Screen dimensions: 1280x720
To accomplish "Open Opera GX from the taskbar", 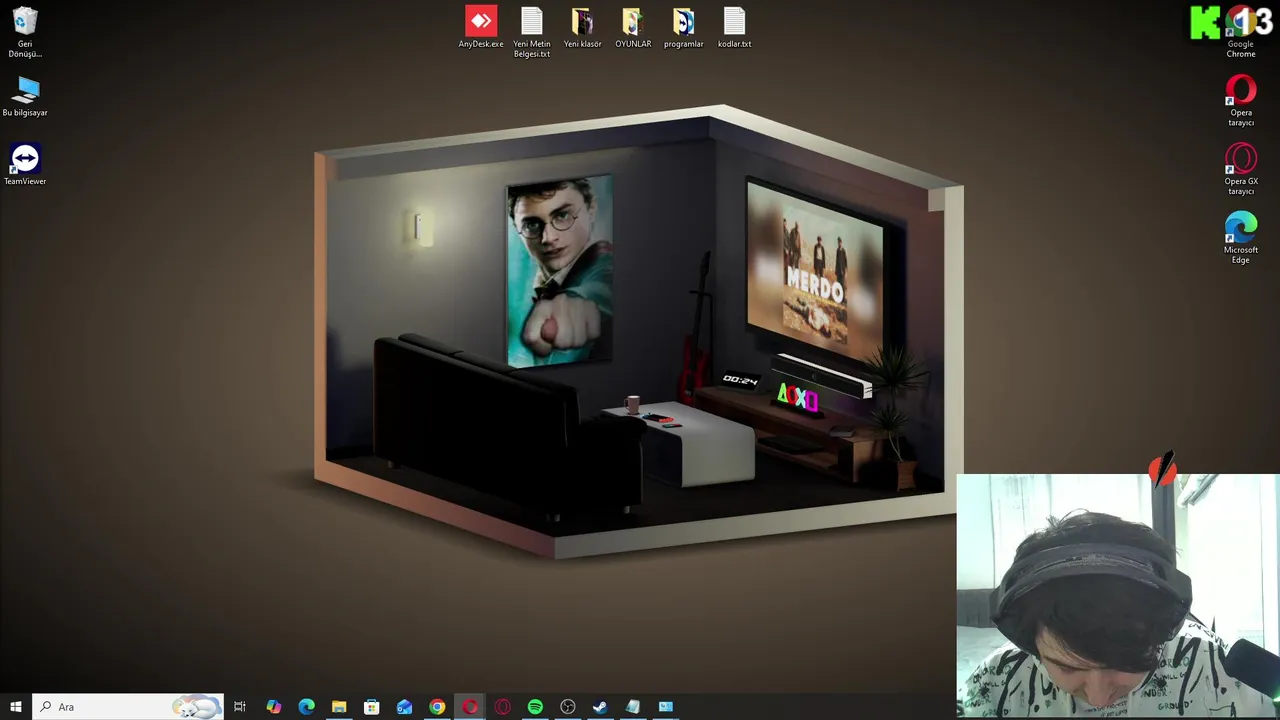I will [502, 707].
